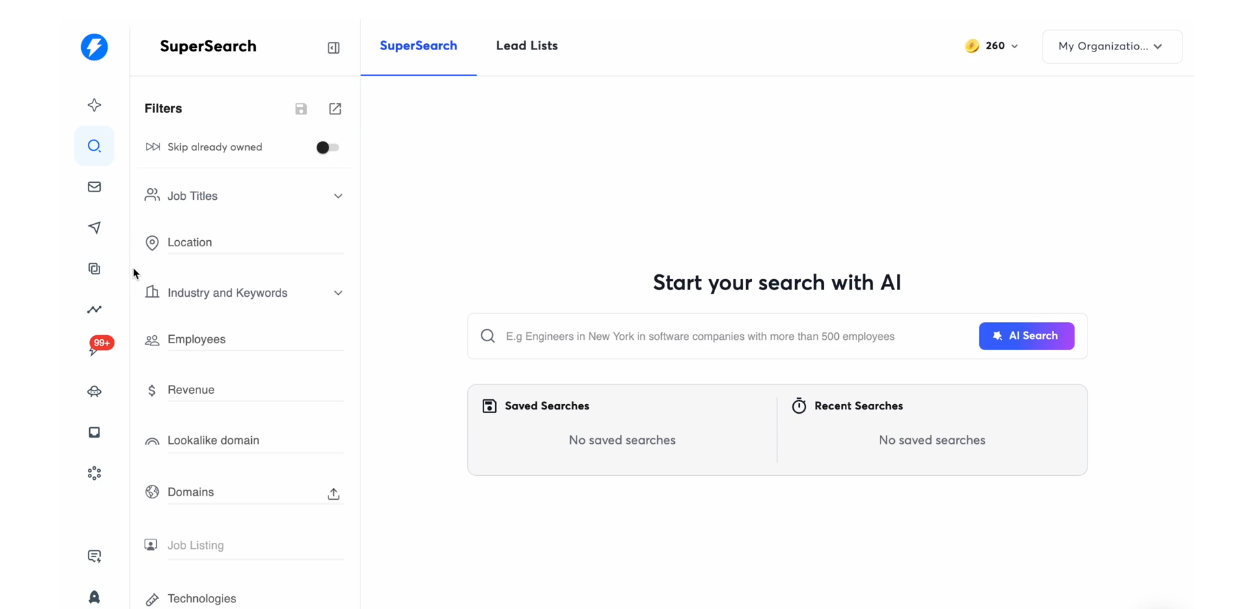Screen dimensions: 1247x609
Task: Open the square inbox tray icon in sidebar
Action: [x=94, y=432]
